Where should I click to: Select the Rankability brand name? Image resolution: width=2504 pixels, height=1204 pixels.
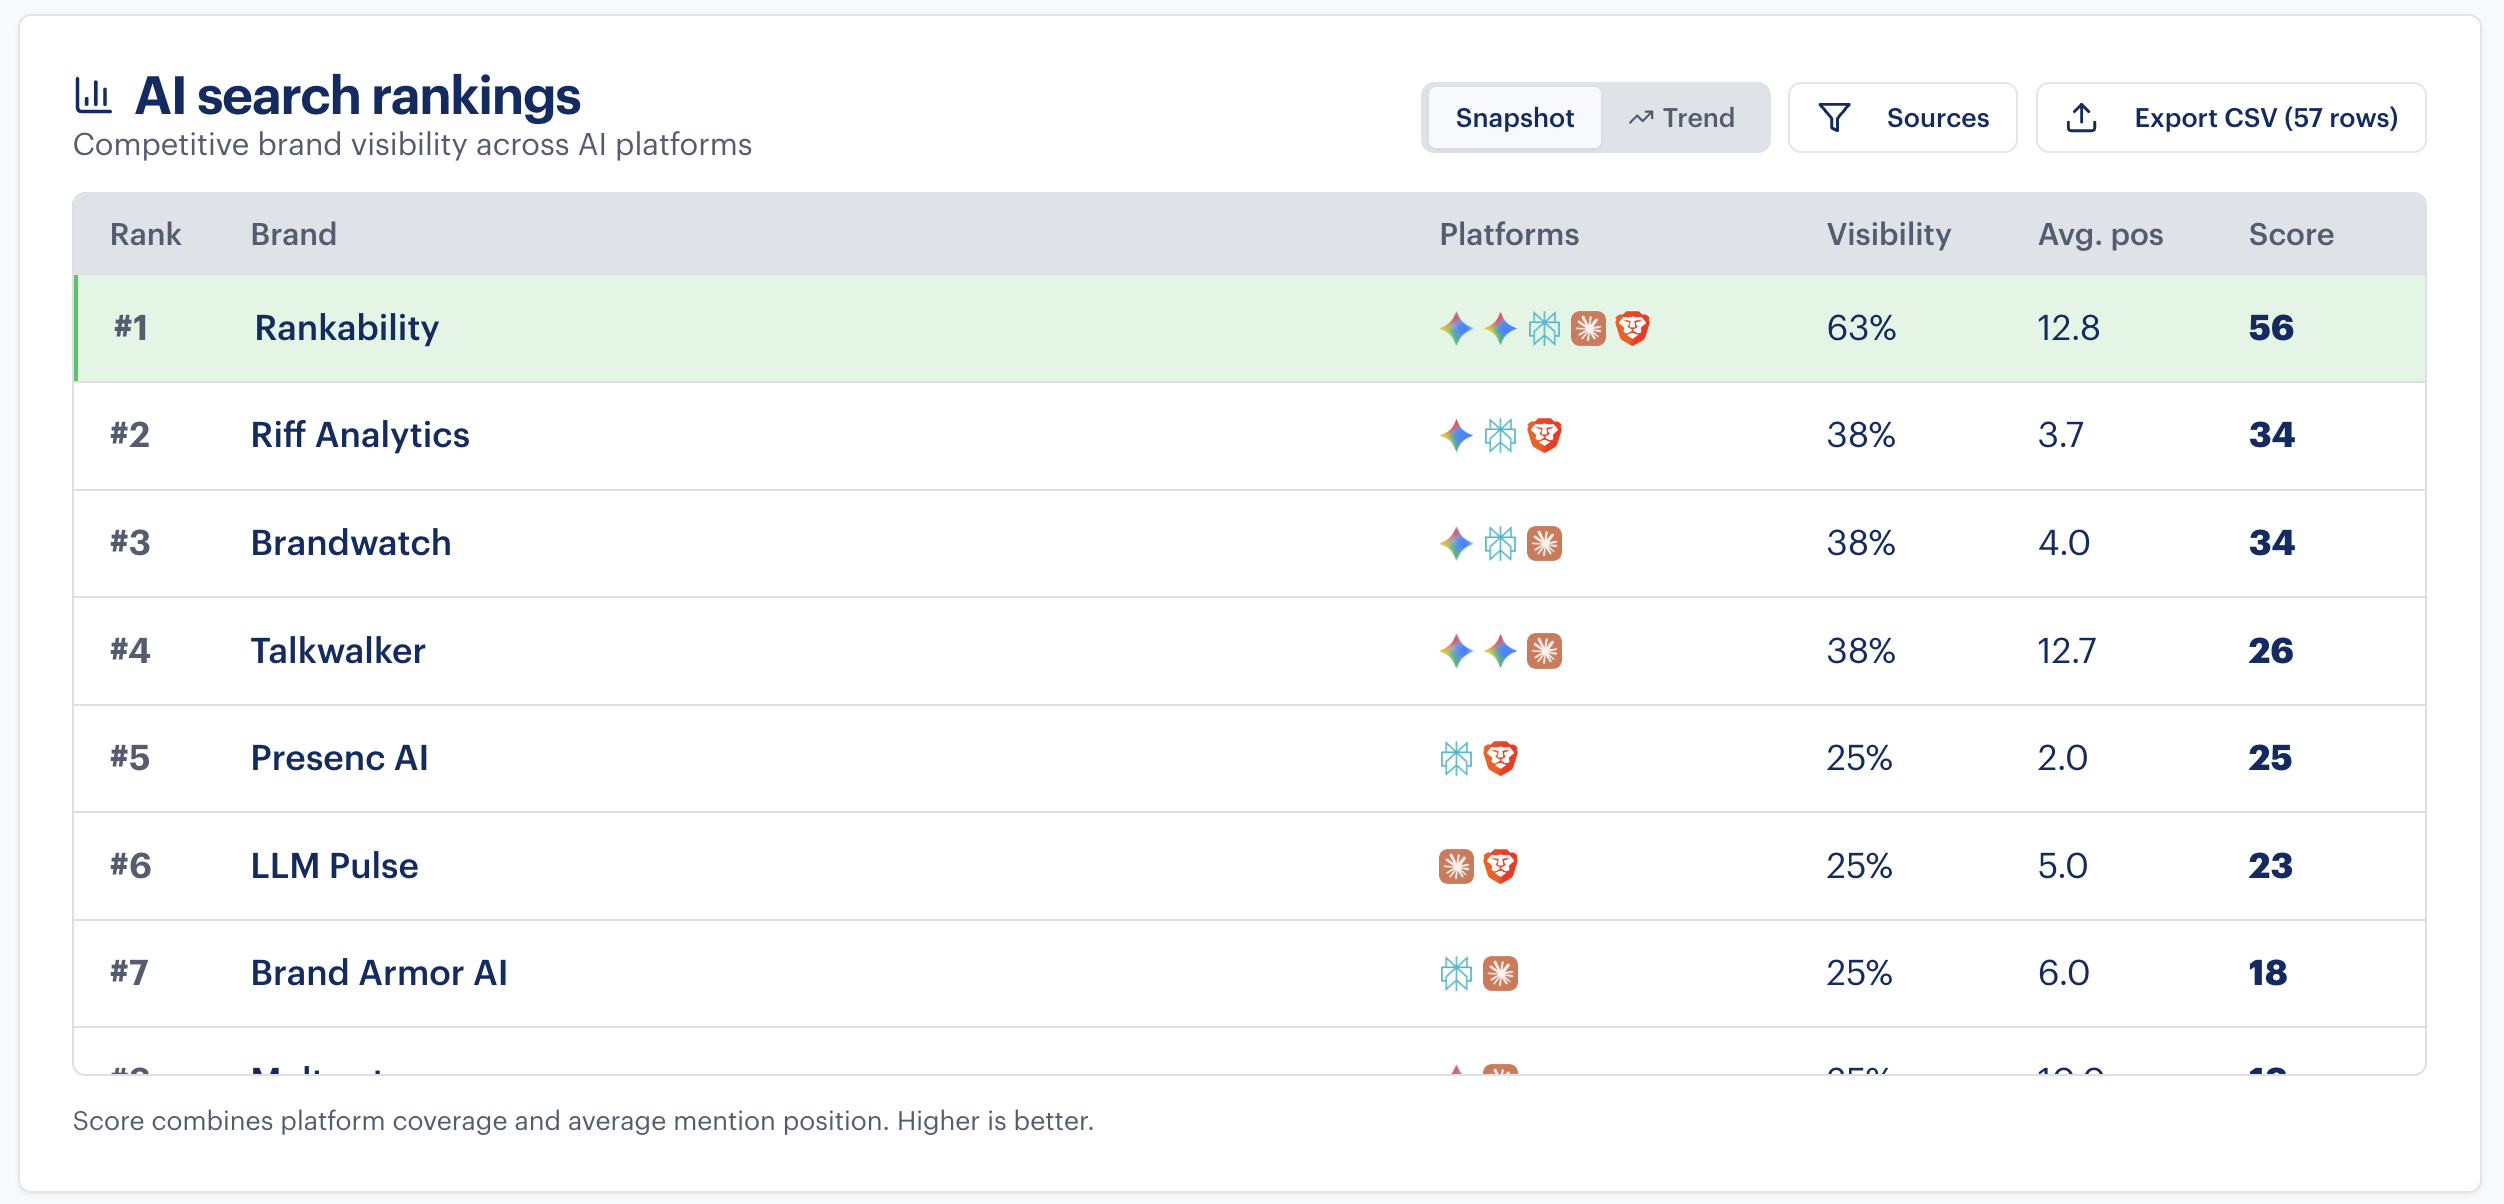tap(347, 328)
